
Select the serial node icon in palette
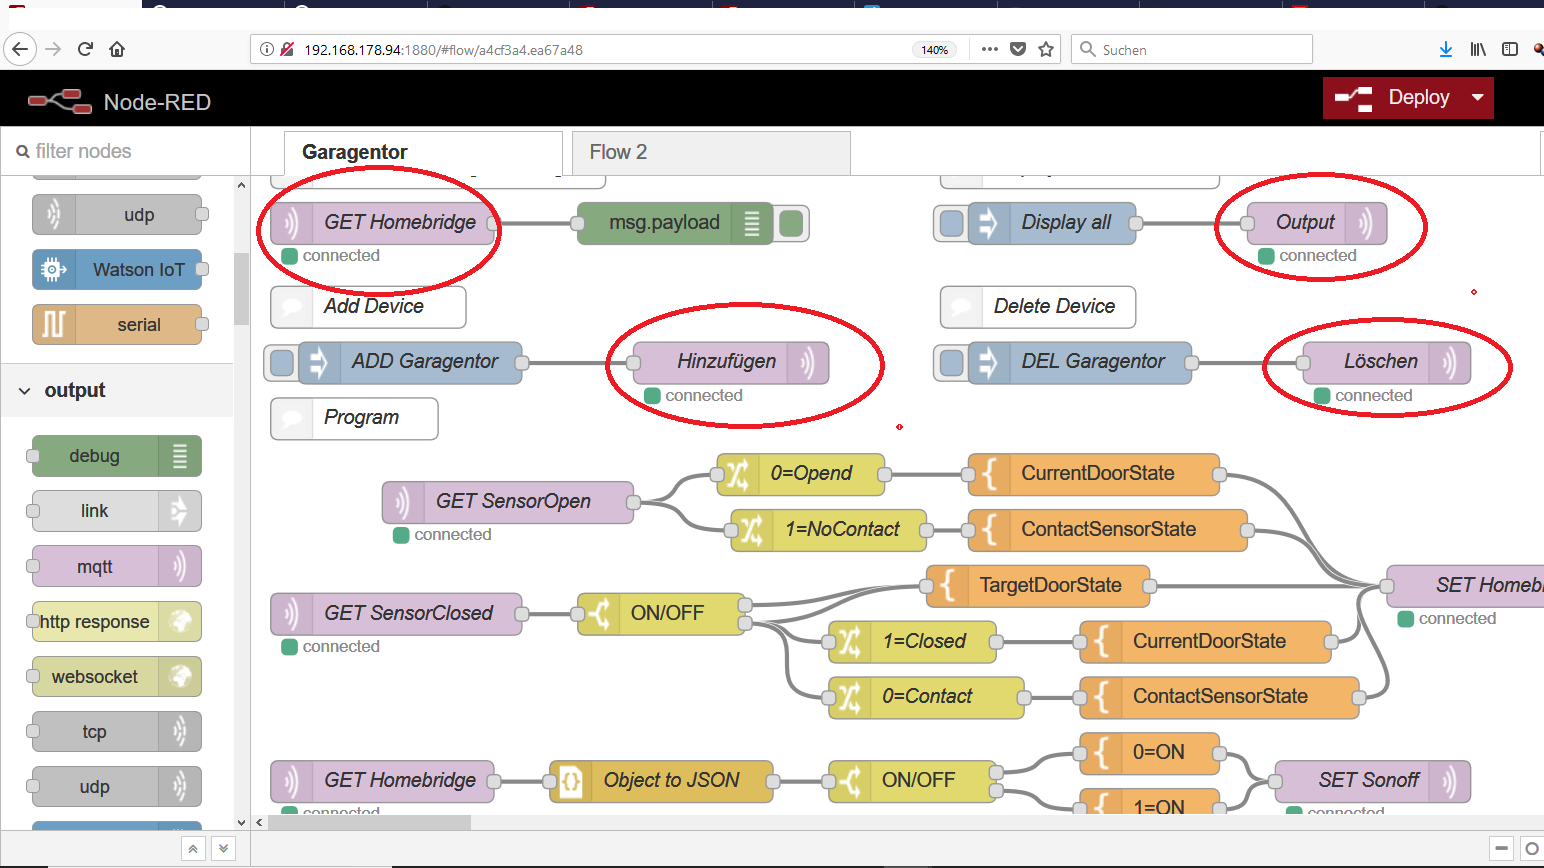pos(54,325)
